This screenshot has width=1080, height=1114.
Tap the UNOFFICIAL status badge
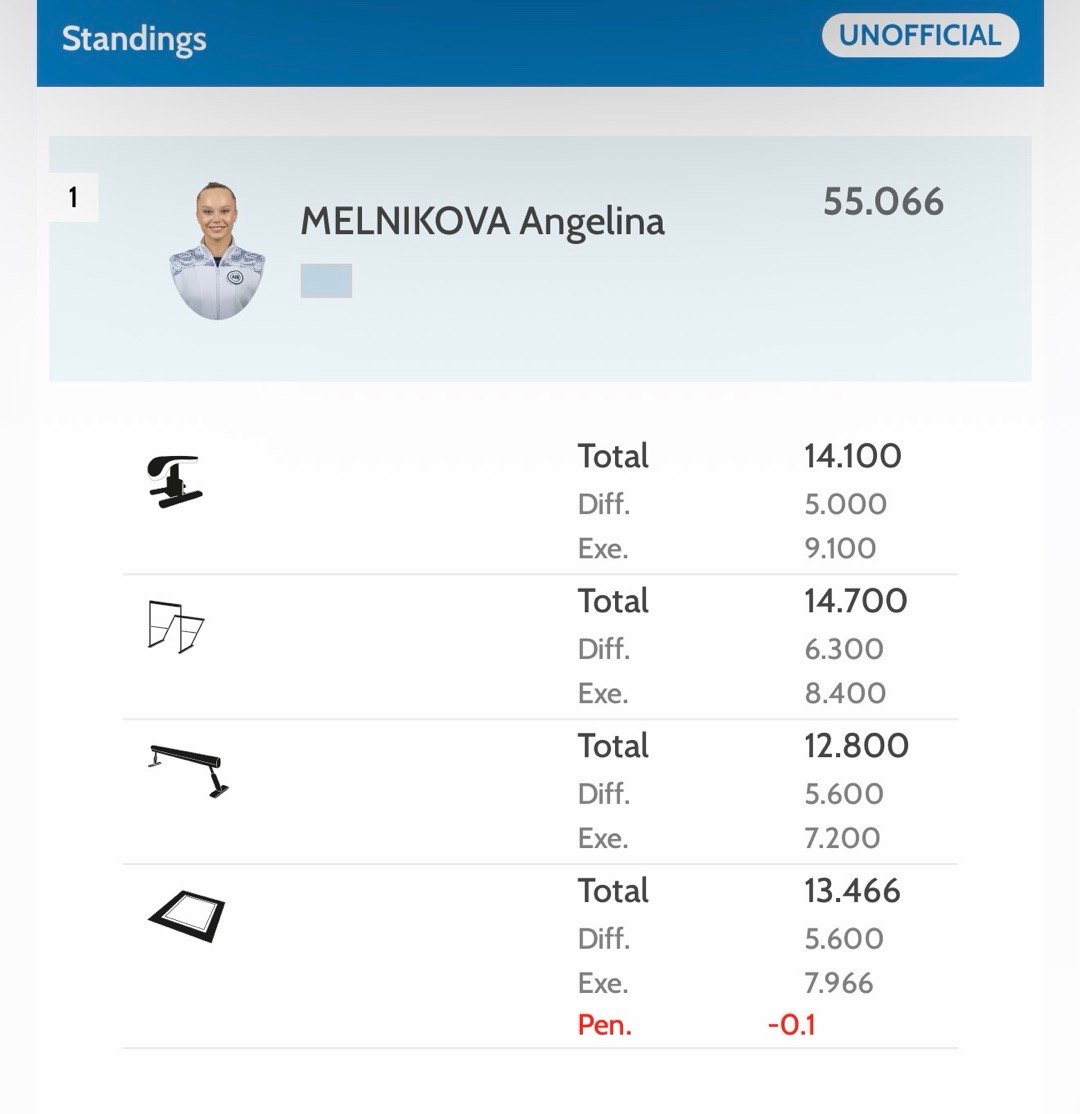click(x=920, y=36)
